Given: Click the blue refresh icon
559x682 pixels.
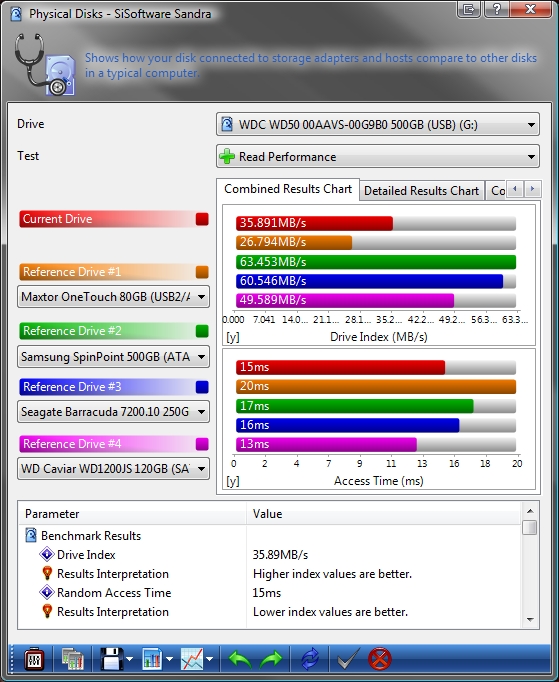Looking at the screenshot, I should [x=310, y=660].
